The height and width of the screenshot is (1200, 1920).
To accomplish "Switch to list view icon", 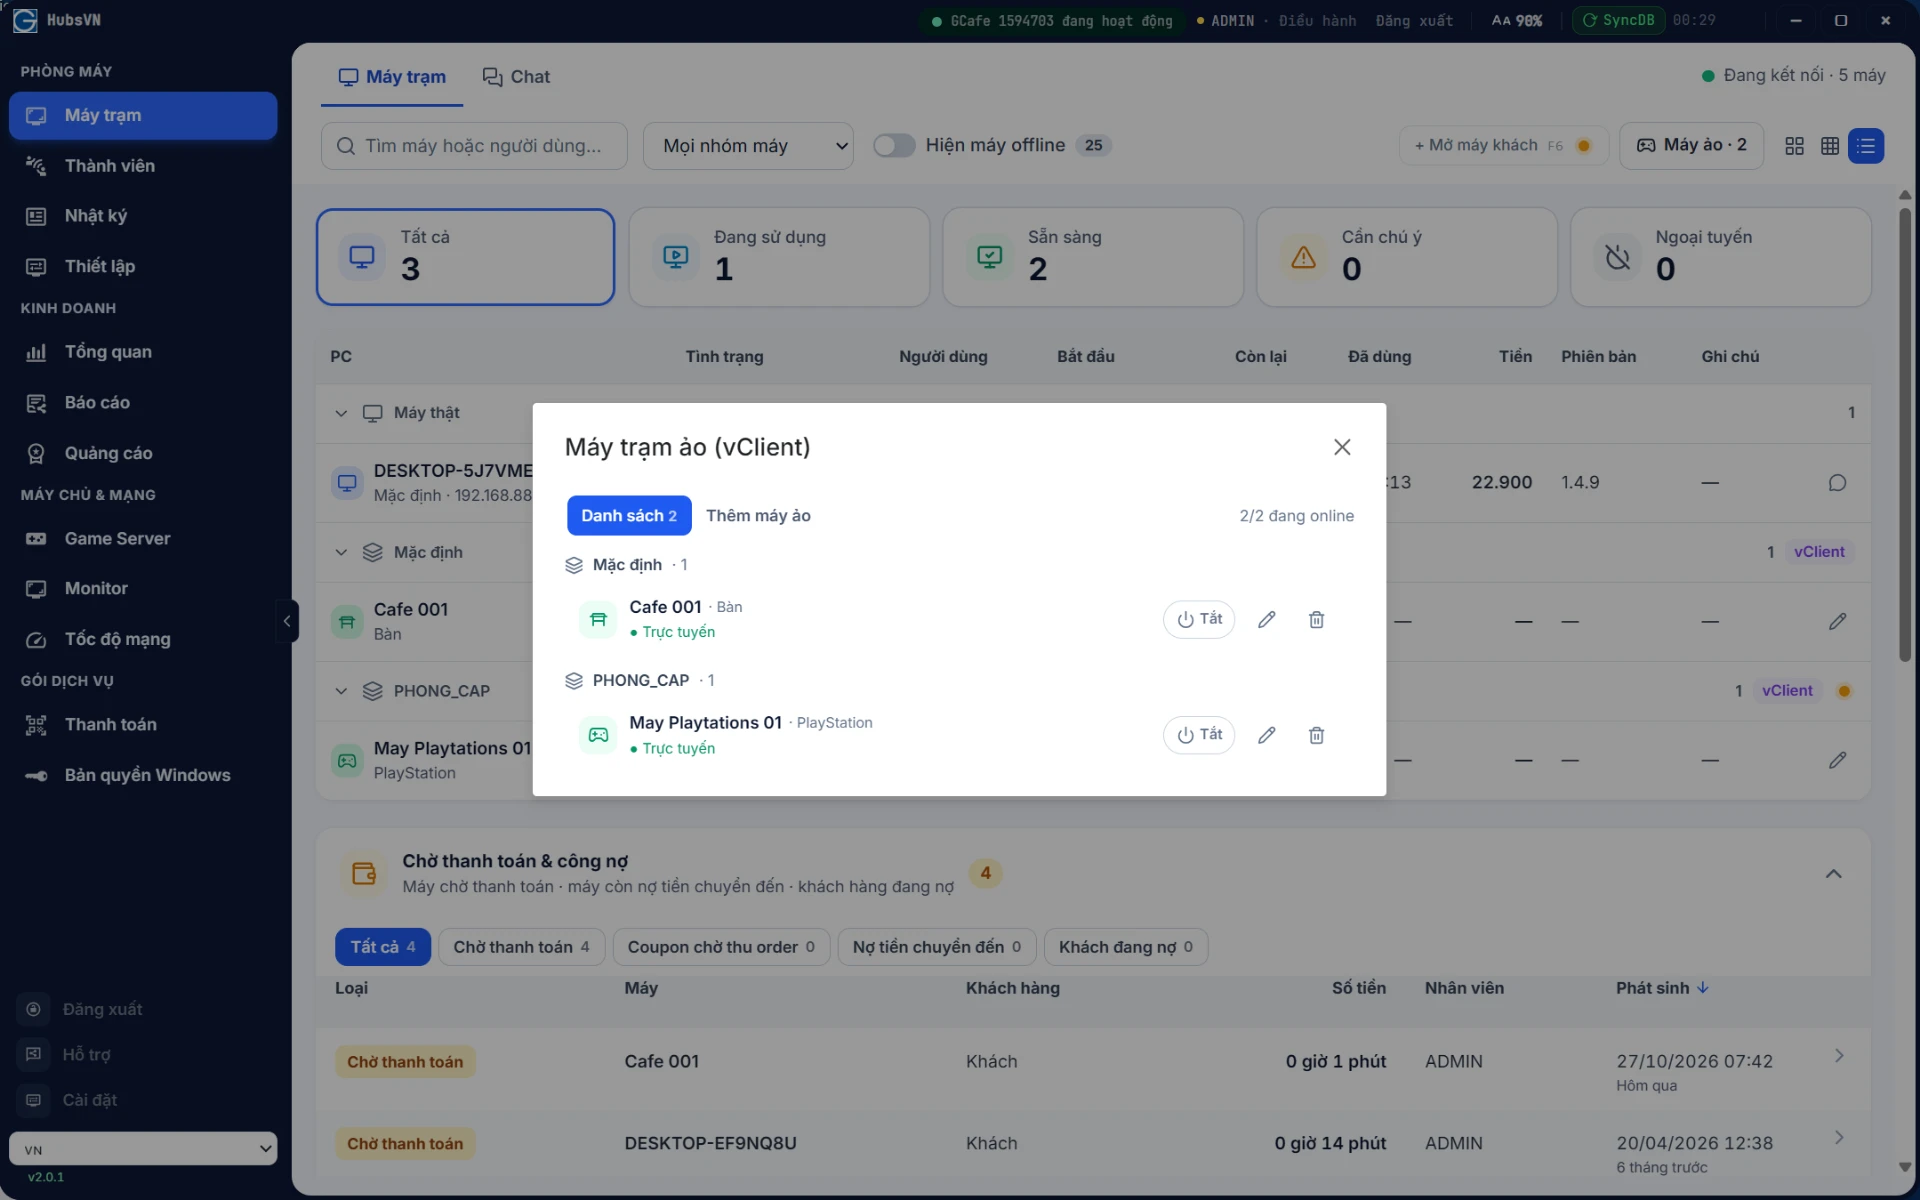I will [1866, 146].
